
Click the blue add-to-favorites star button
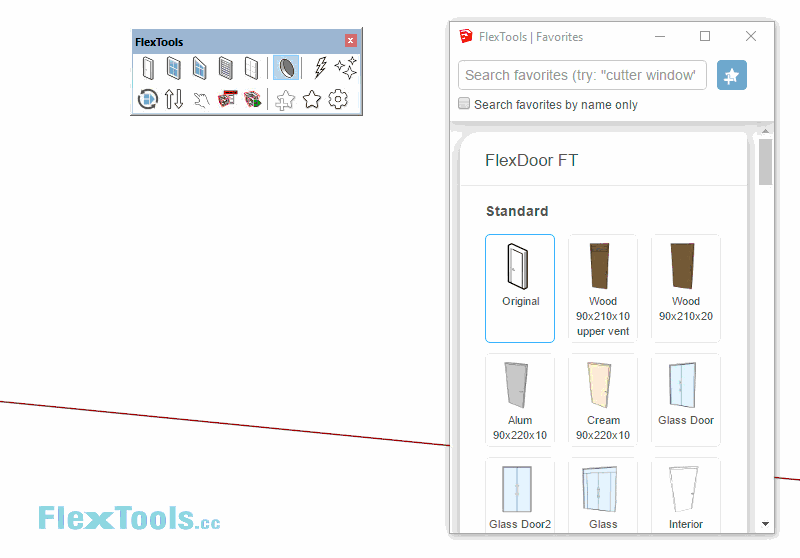pos(732,75)
